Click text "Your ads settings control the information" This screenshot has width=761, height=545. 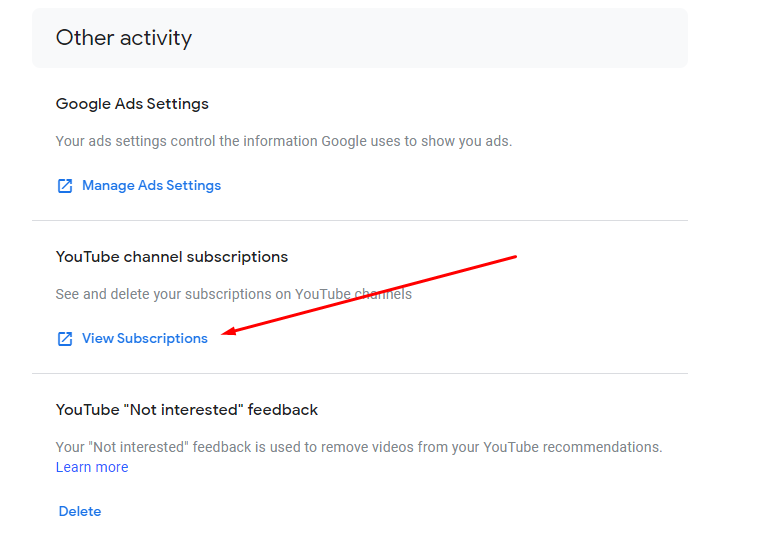187,141
